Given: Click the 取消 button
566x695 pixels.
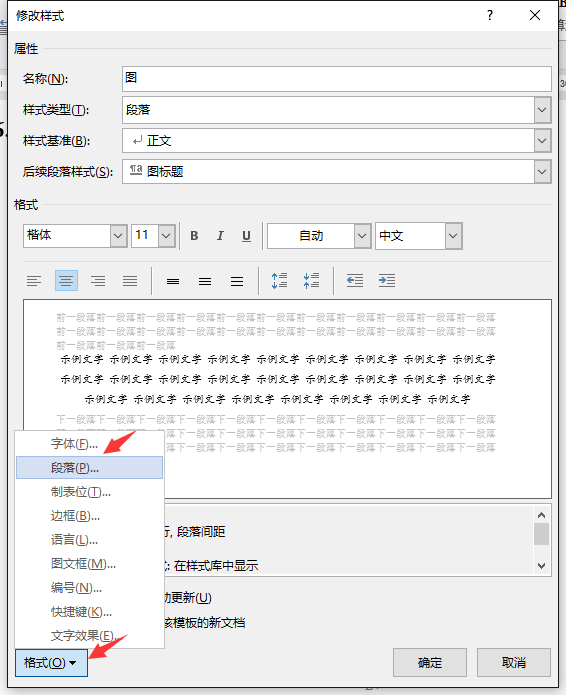Looking at the screenshot, I should click(x=514, y=663).
